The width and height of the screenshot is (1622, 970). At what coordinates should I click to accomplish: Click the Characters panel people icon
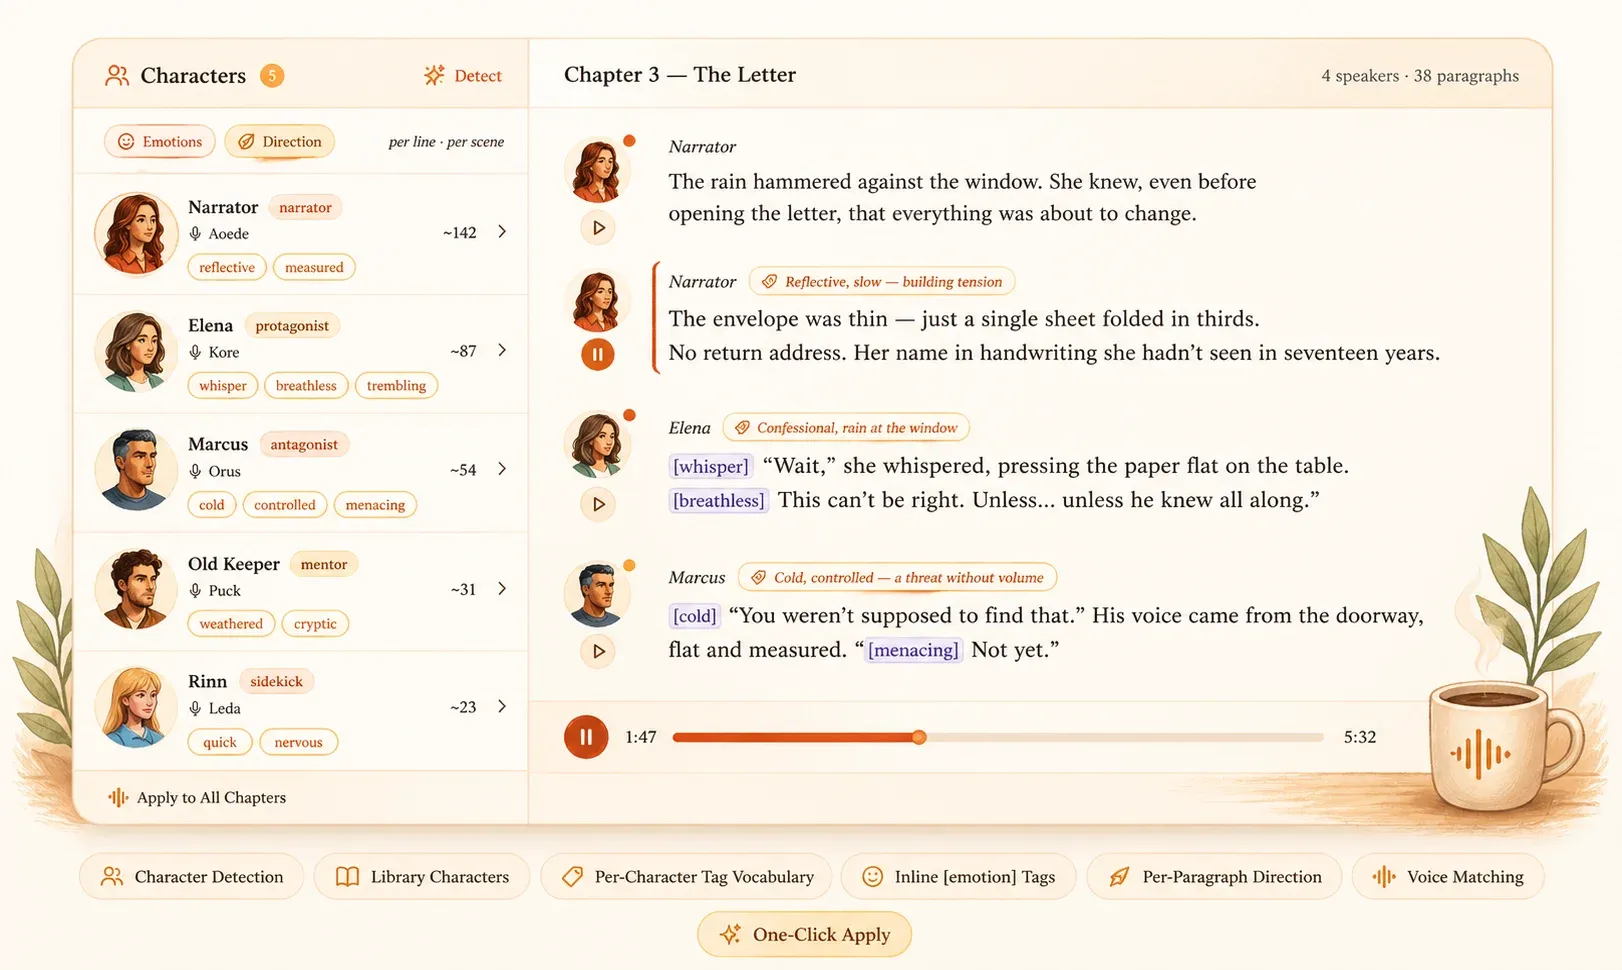click(x=117, y=75)
